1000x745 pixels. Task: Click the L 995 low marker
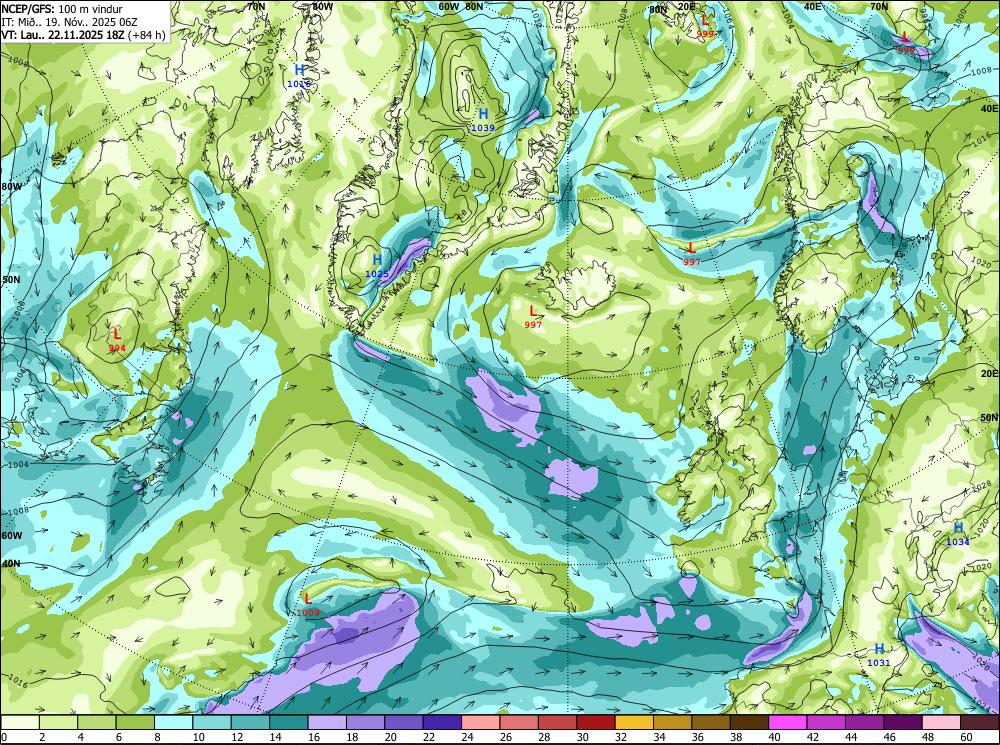pyautogui.click(x=906, y=43)
